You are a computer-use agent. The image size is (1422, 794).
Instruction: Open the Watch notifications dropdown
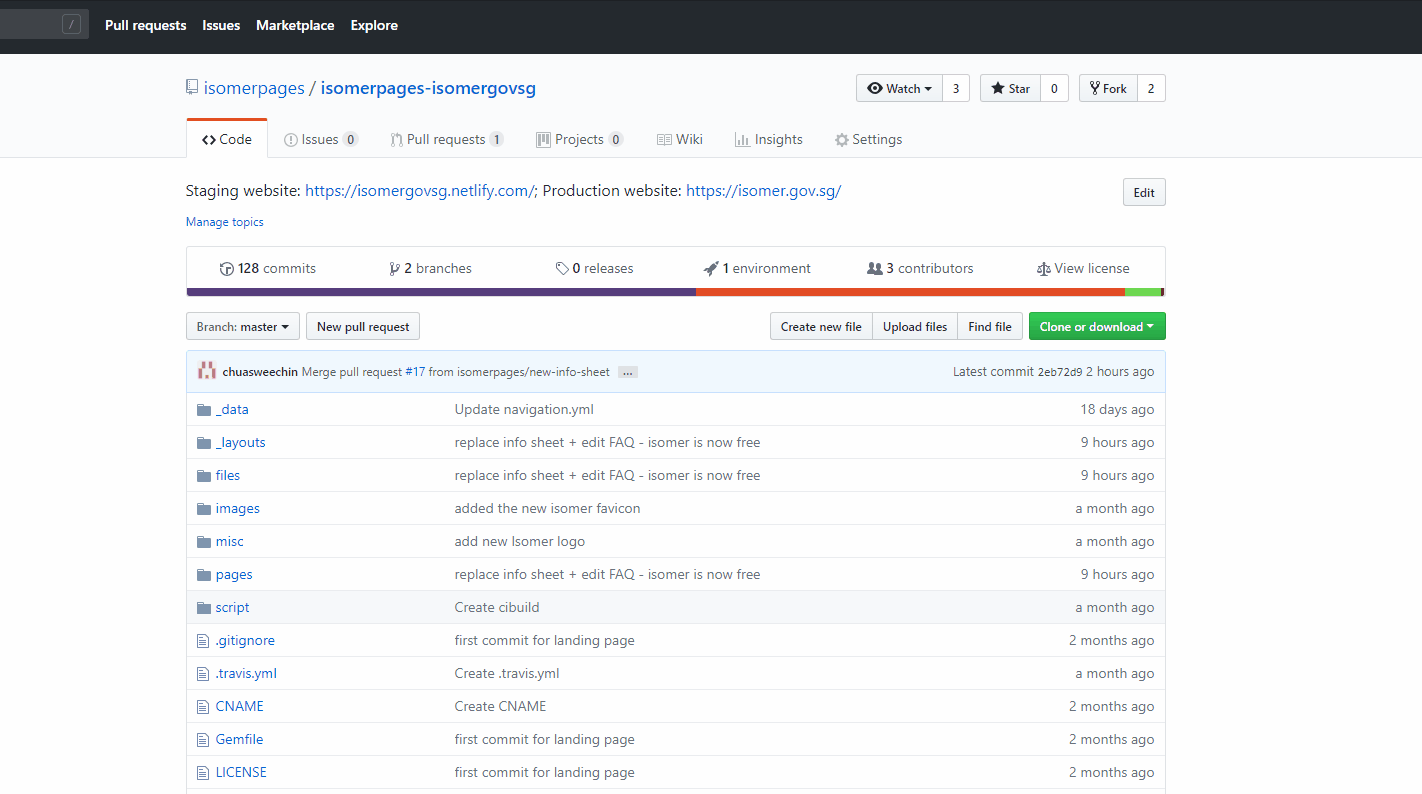click(x=899, y=89)
